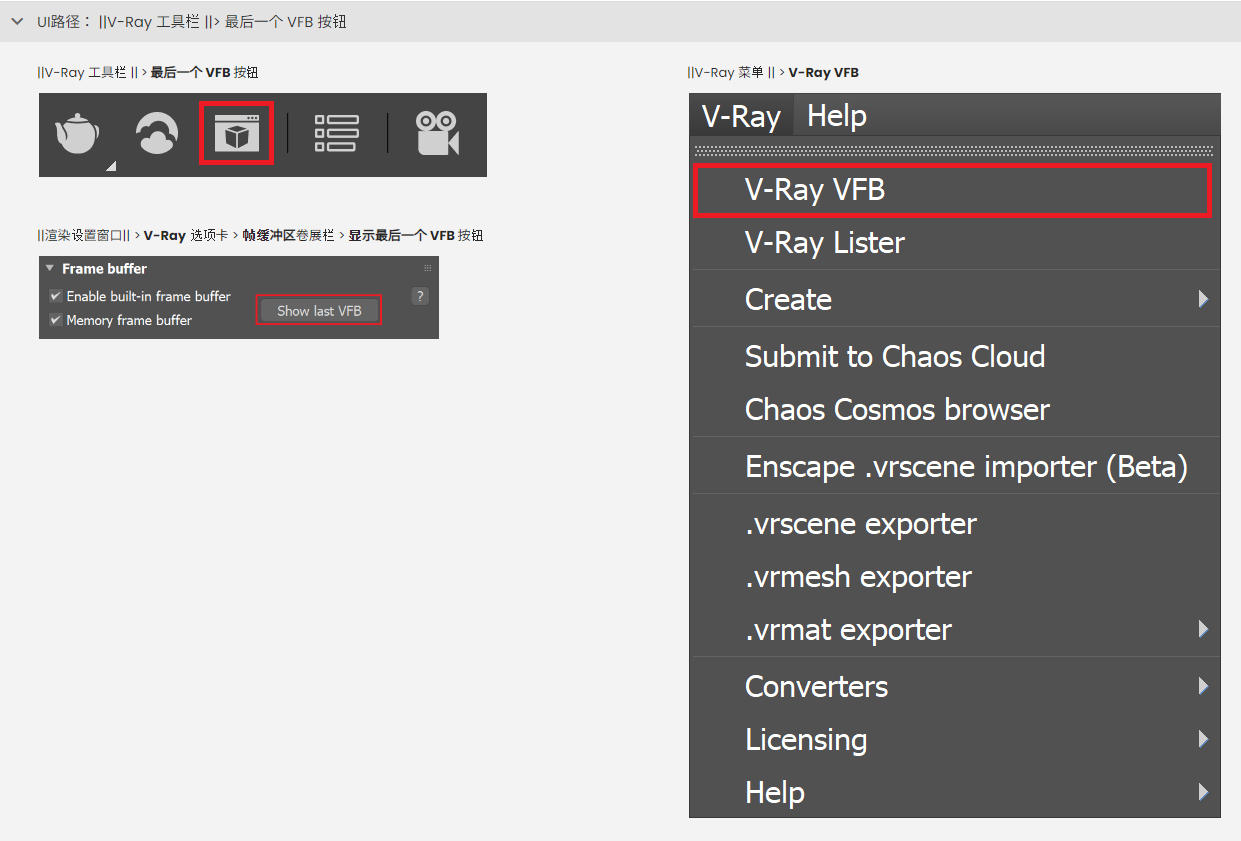
Task: Toggle Memory frame buffer checkbox
Action: pyautogui.click(x=56, y=320)
